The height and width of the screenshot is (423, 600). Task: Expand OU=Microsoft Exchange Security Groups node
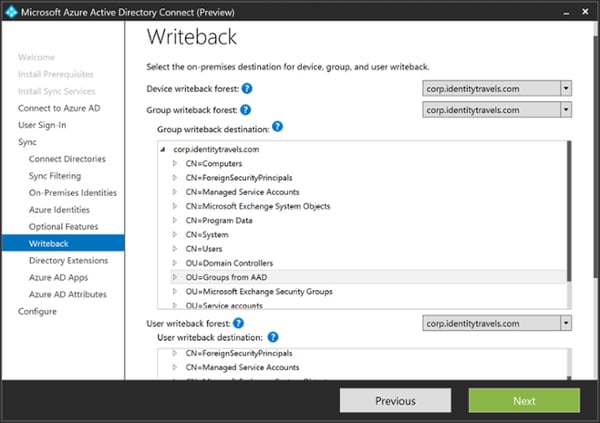(175, 291)
